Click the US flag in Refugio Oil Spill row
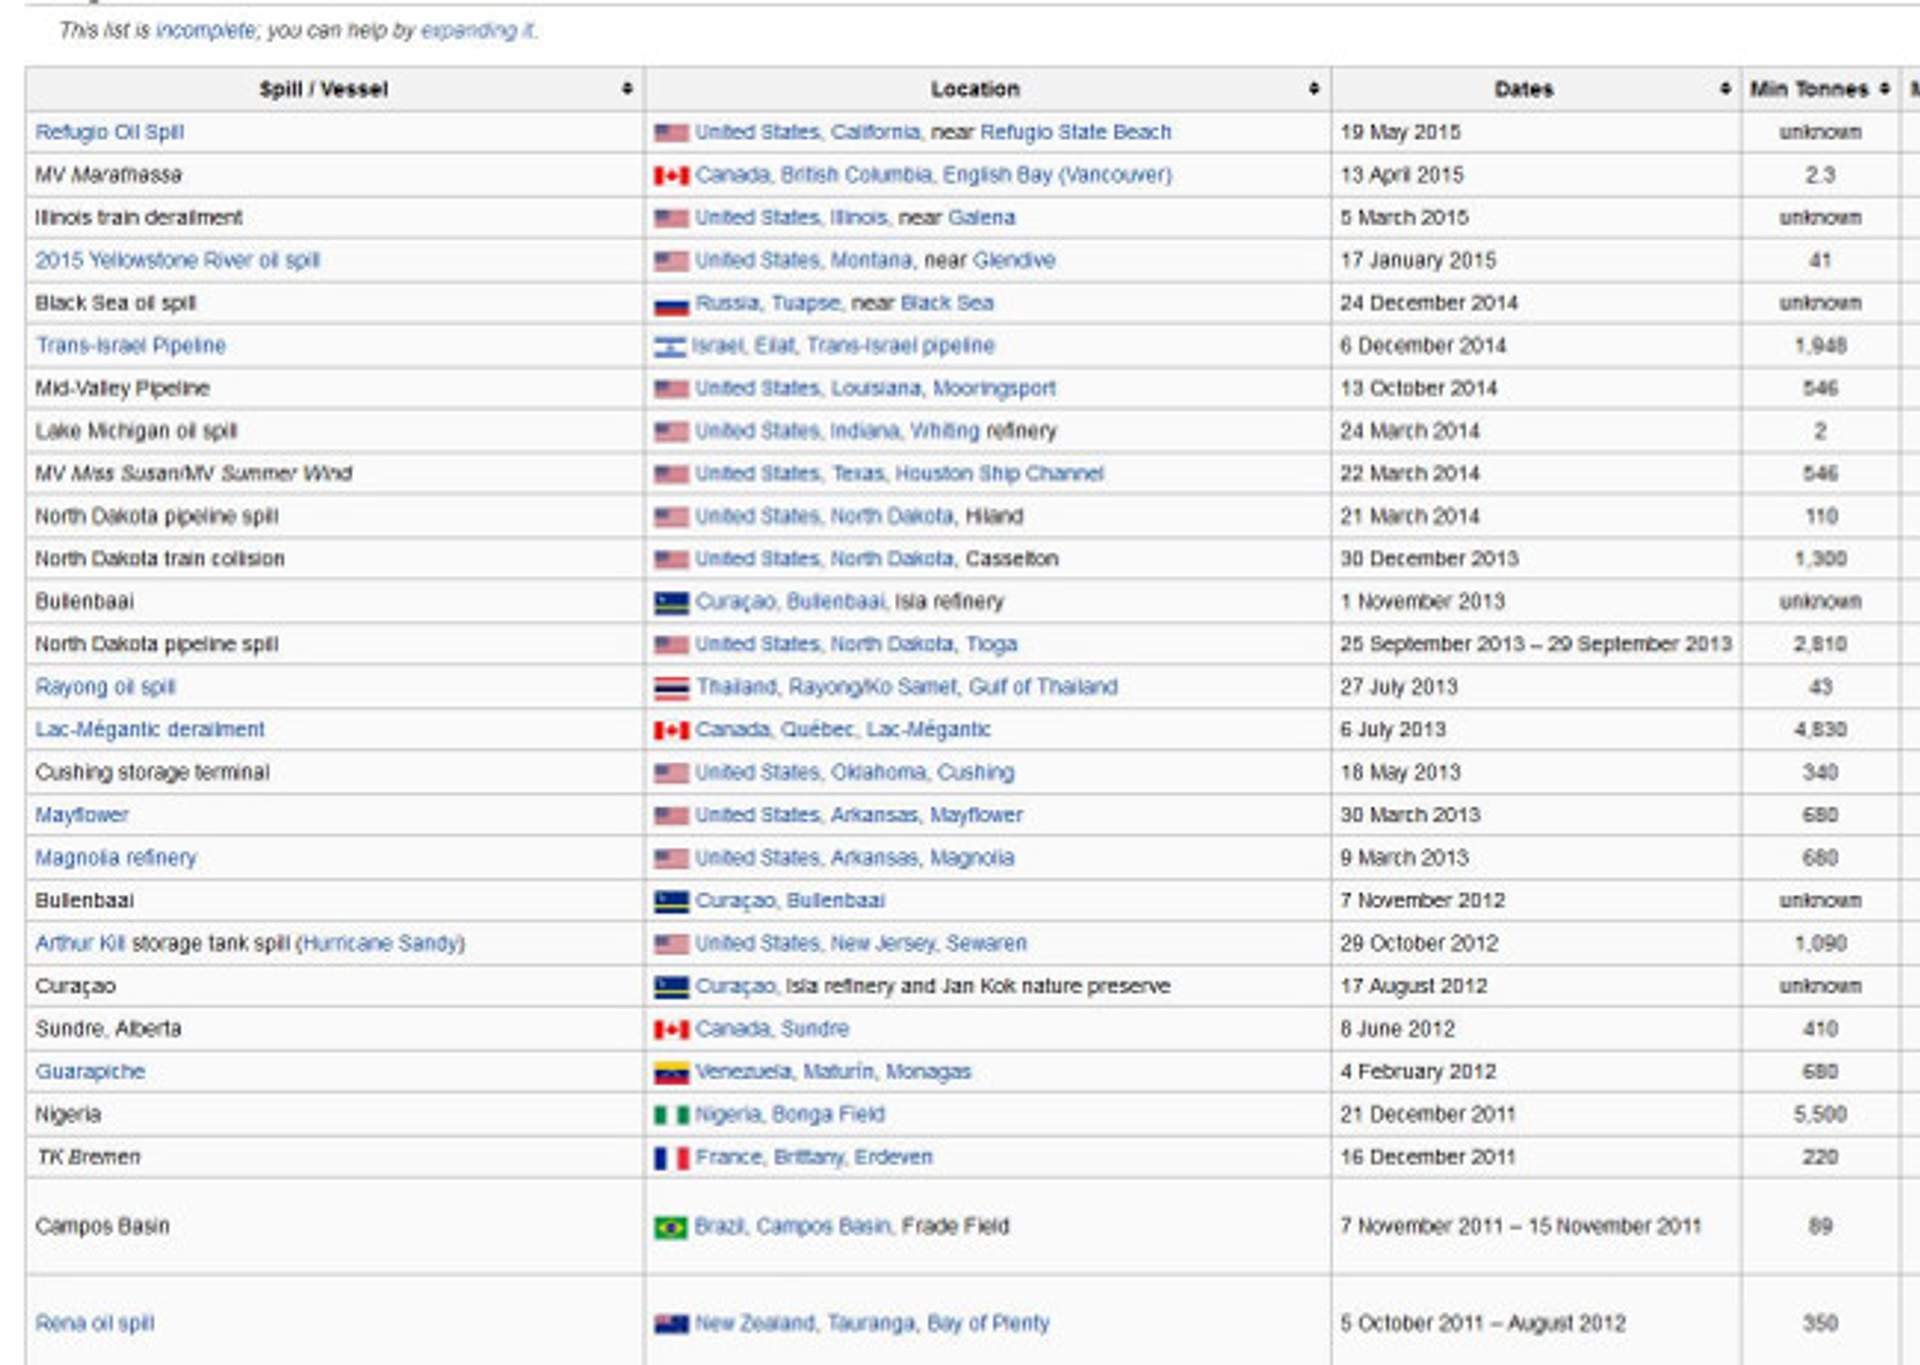The image size is (1920, 1365). click(x=671, y=133)
